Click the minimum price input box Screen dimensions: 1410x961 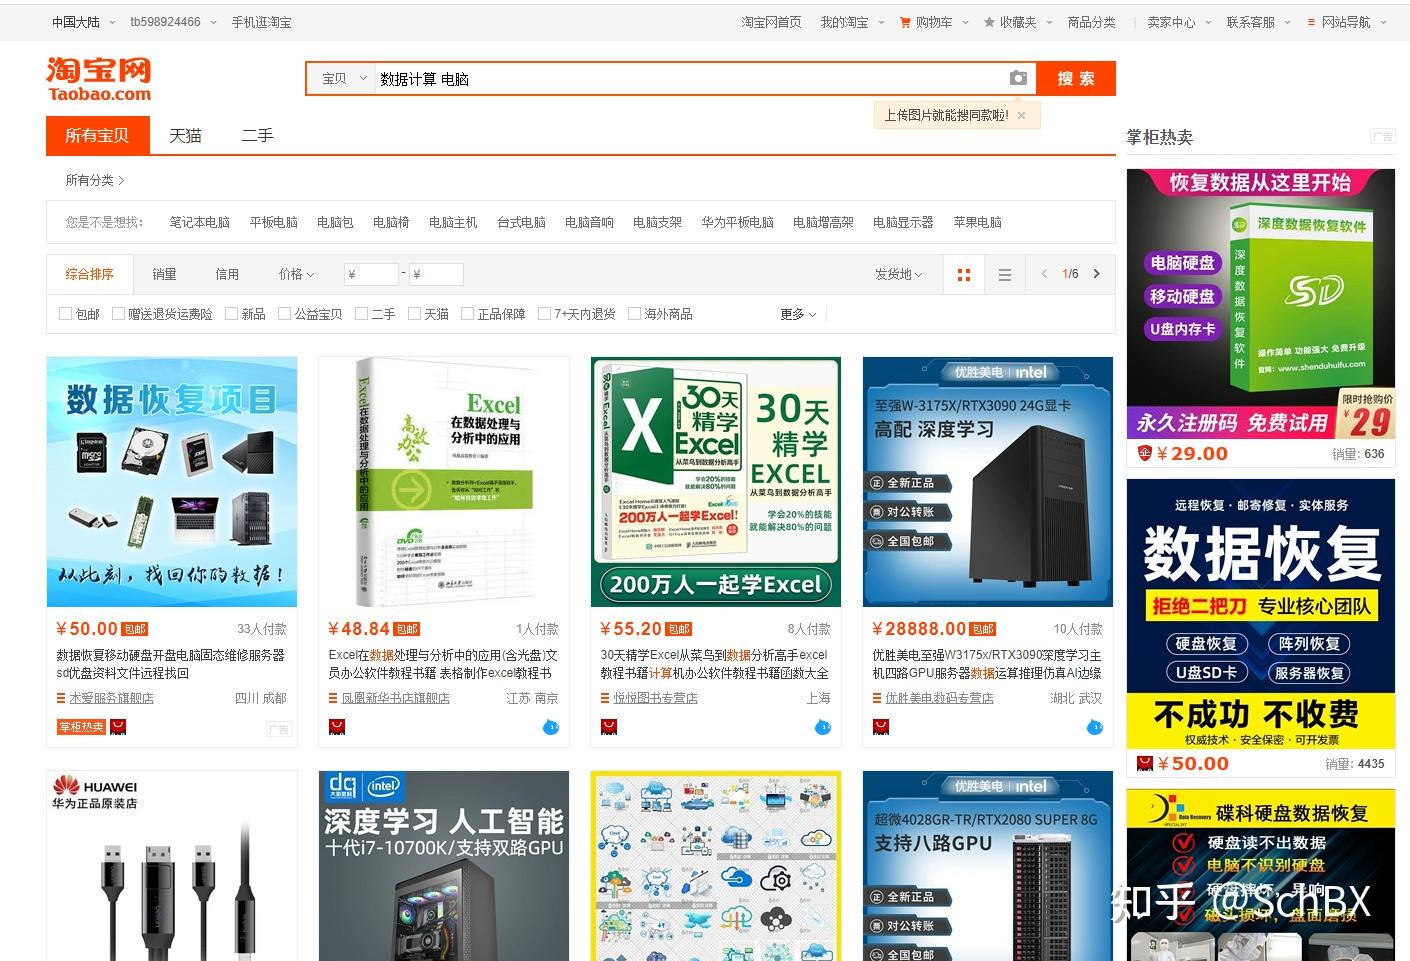tap(371, 274)
